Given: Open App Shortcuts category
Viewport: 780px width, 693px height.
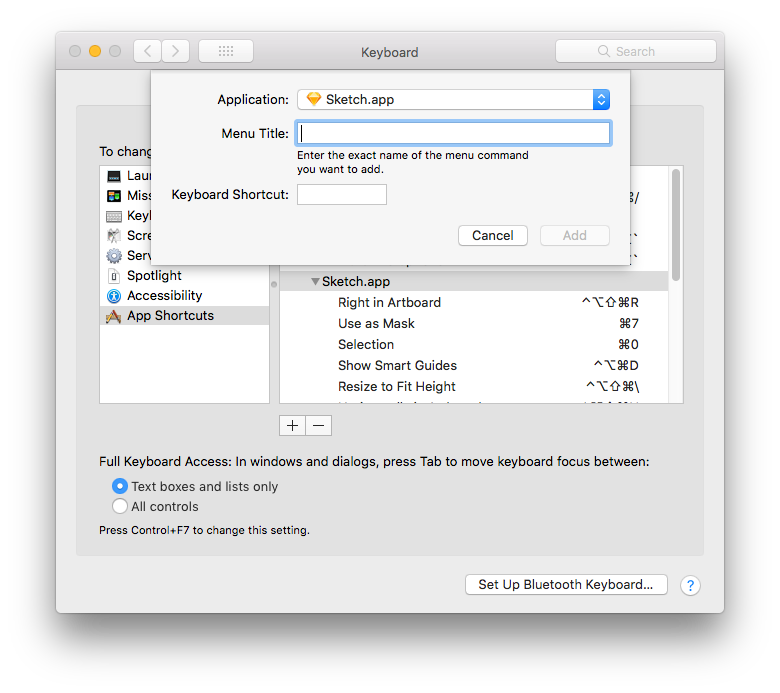Looking at the screenshot, I should click(185, 315).
